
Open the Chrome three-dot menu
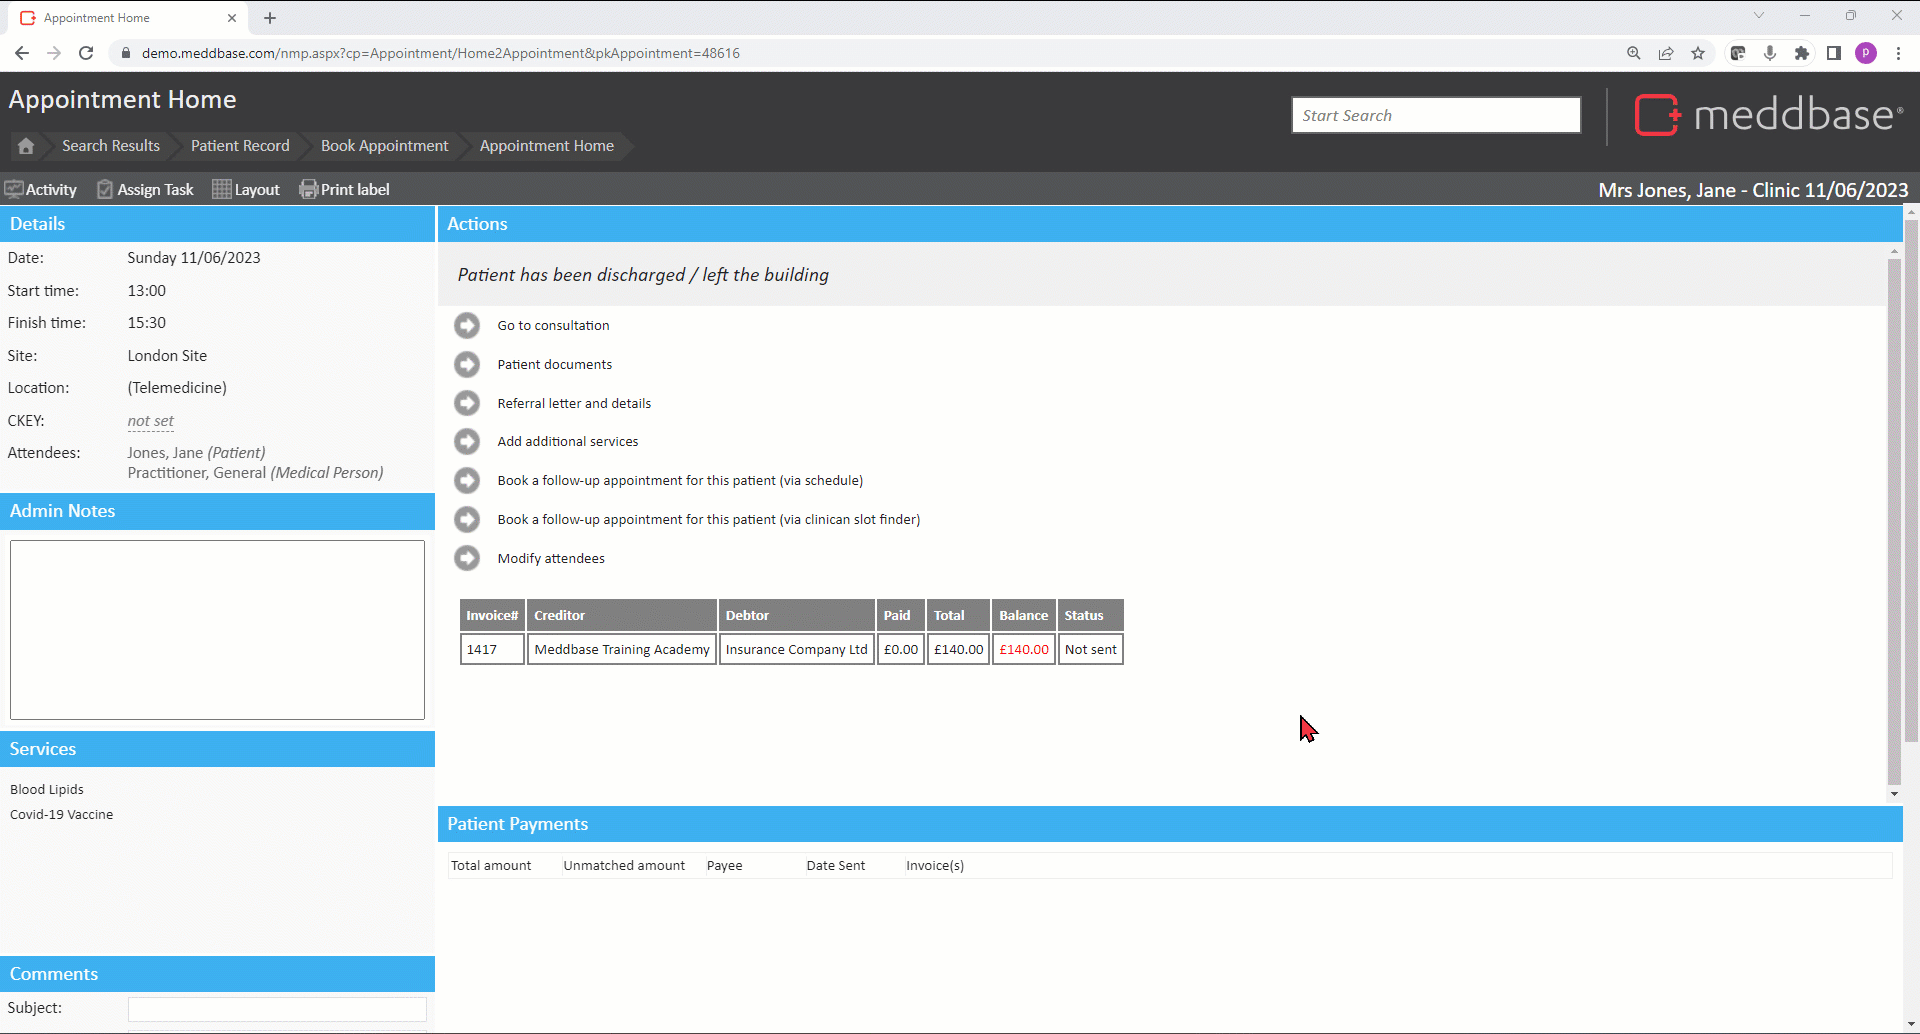1898,53
